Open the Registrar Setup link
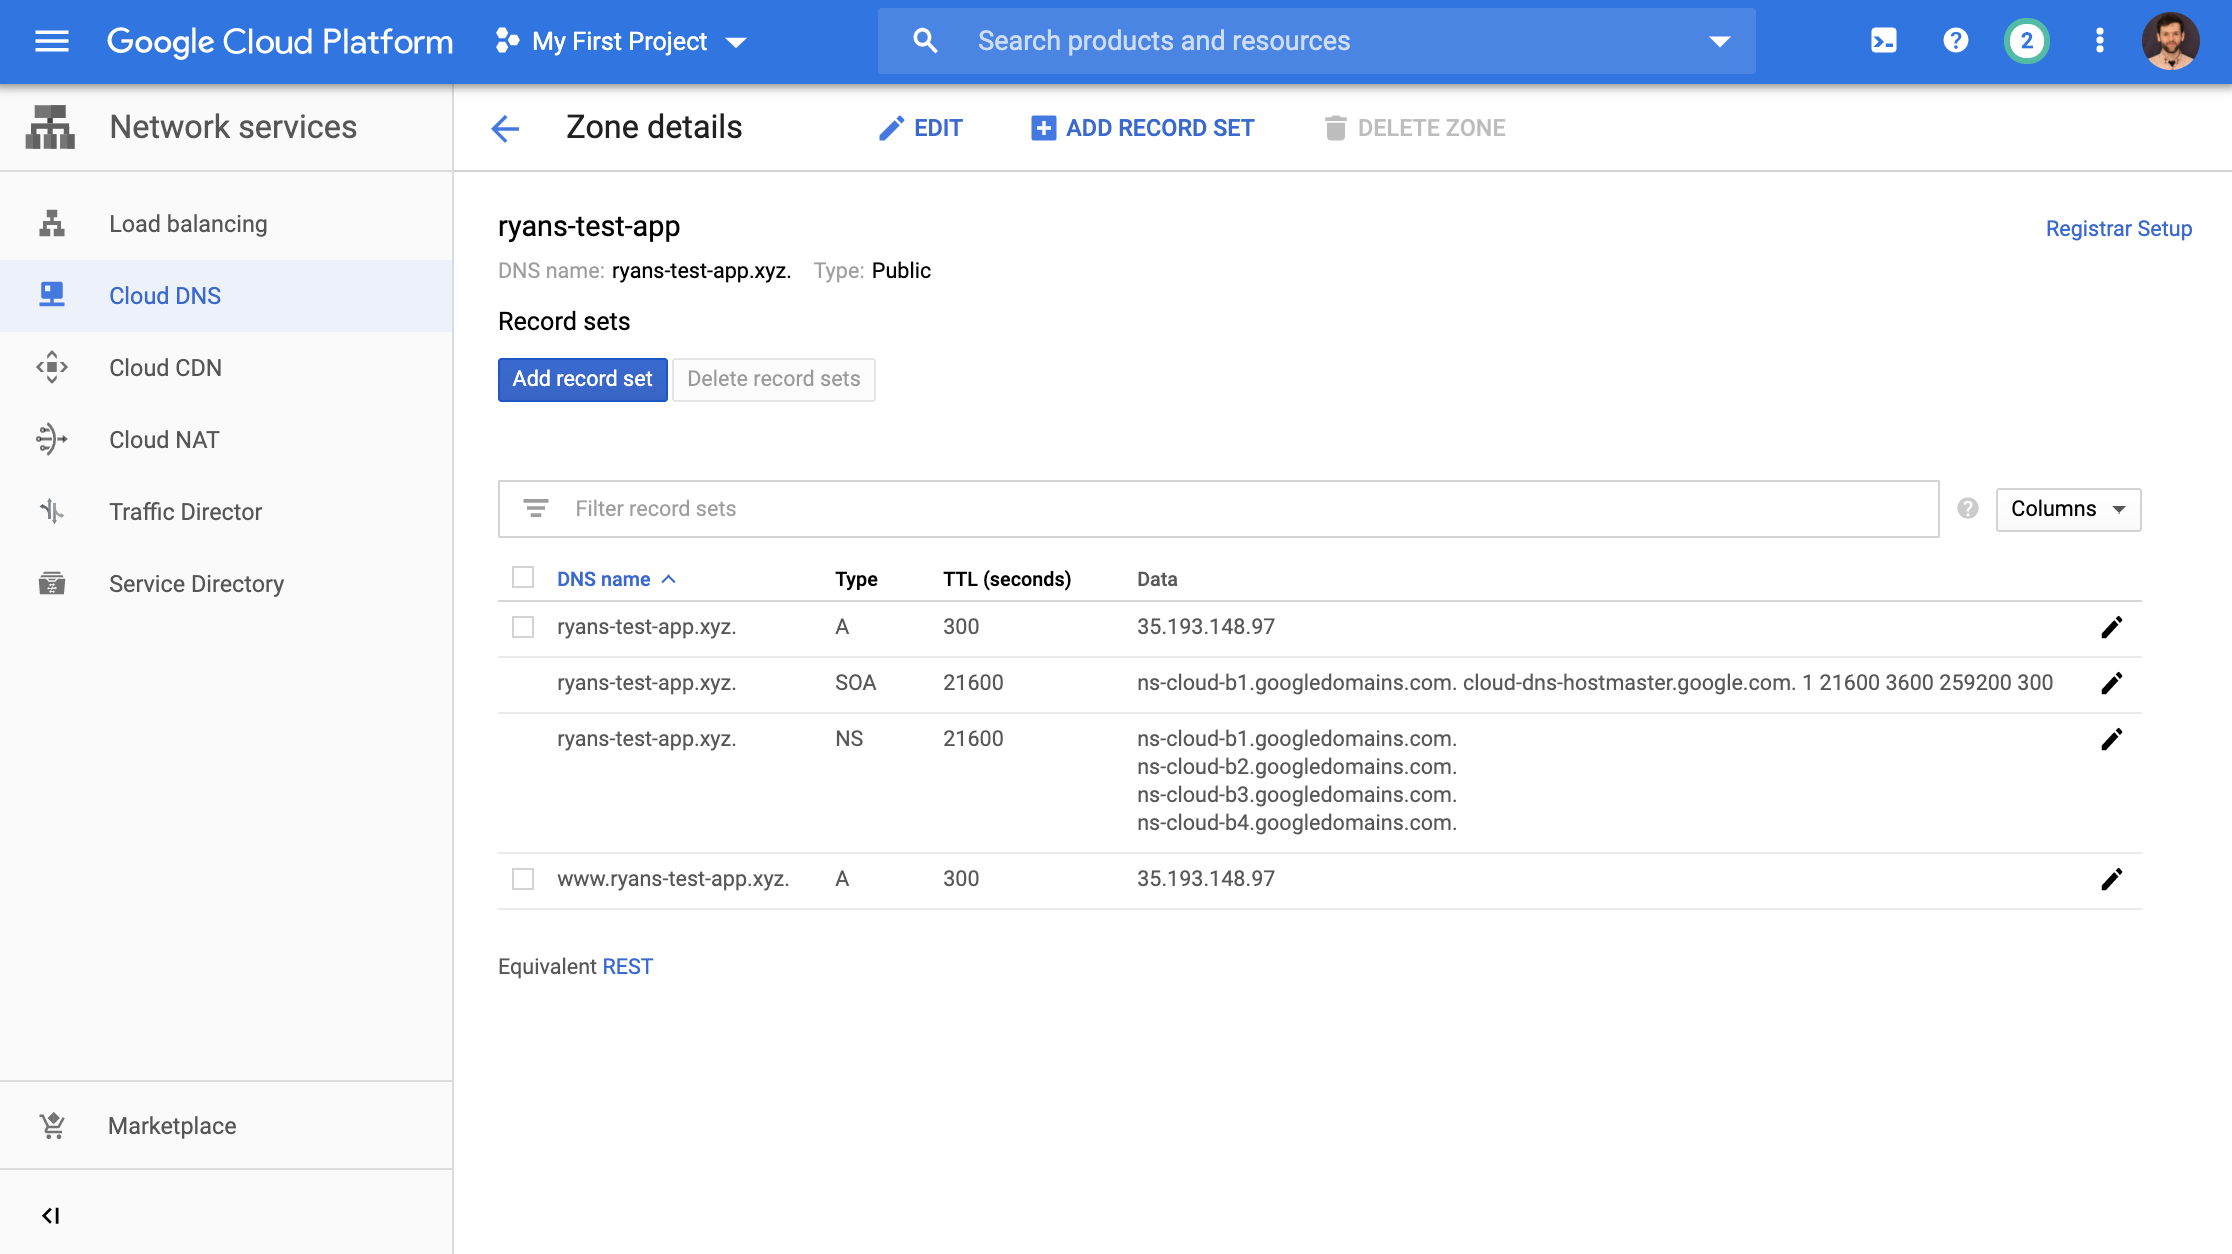Image resolution: width=2232 pixels, height=1254 pixels. (2118, 228)
